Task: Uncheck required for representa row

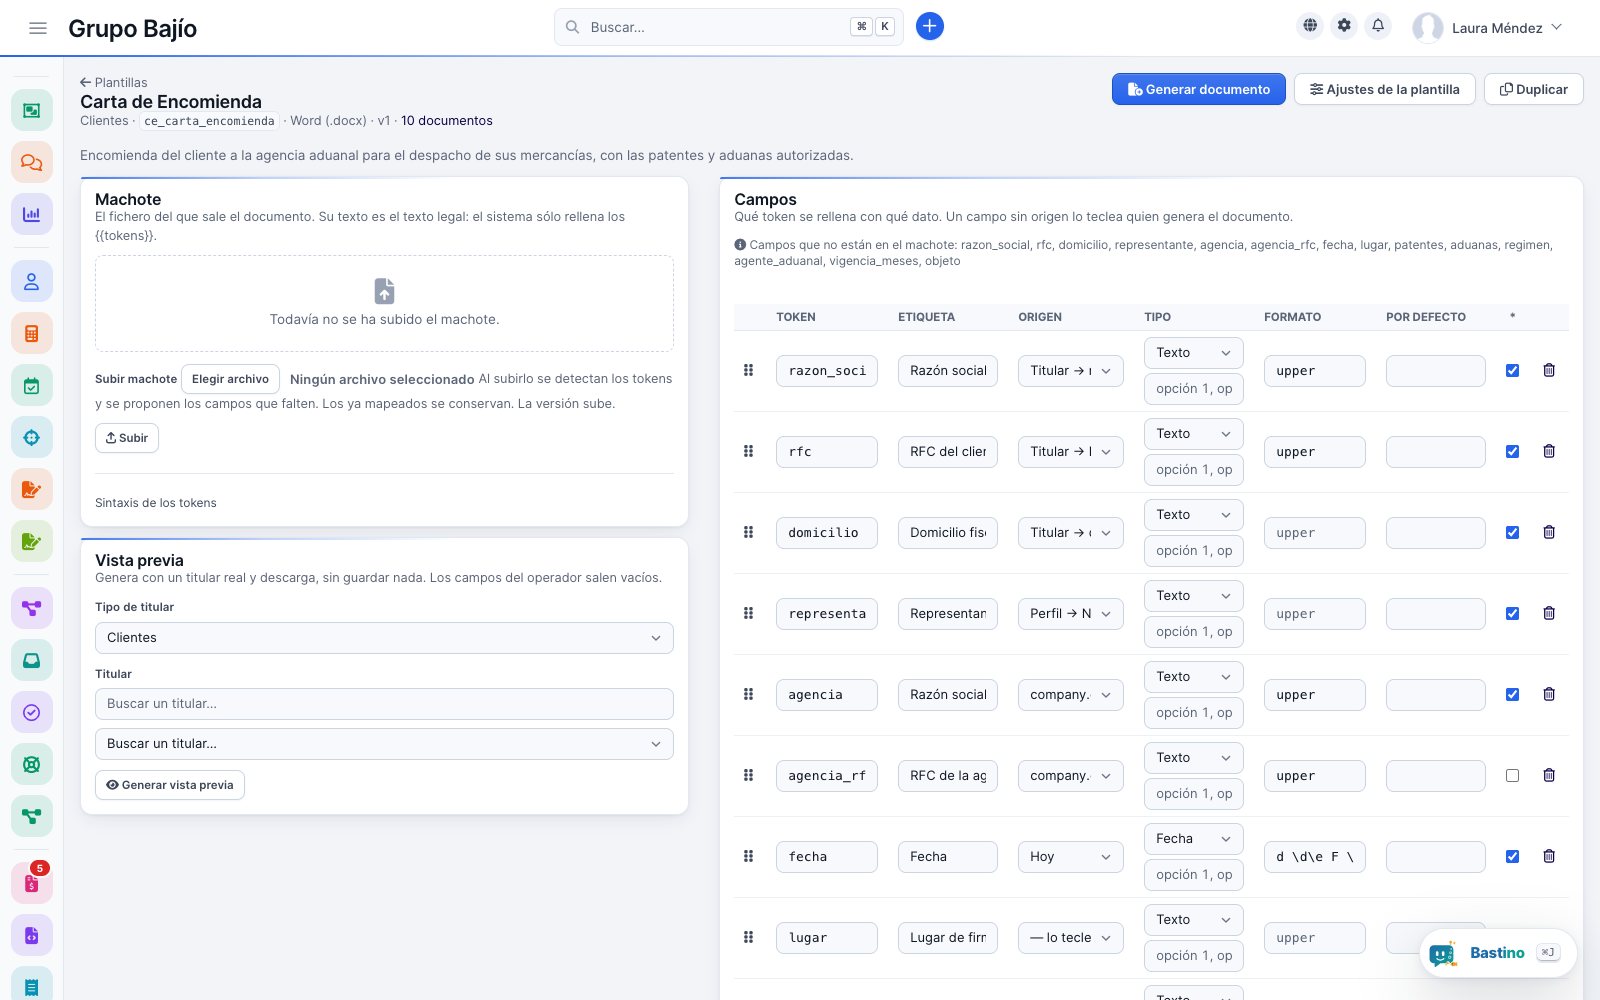Action: (1512, 613)
